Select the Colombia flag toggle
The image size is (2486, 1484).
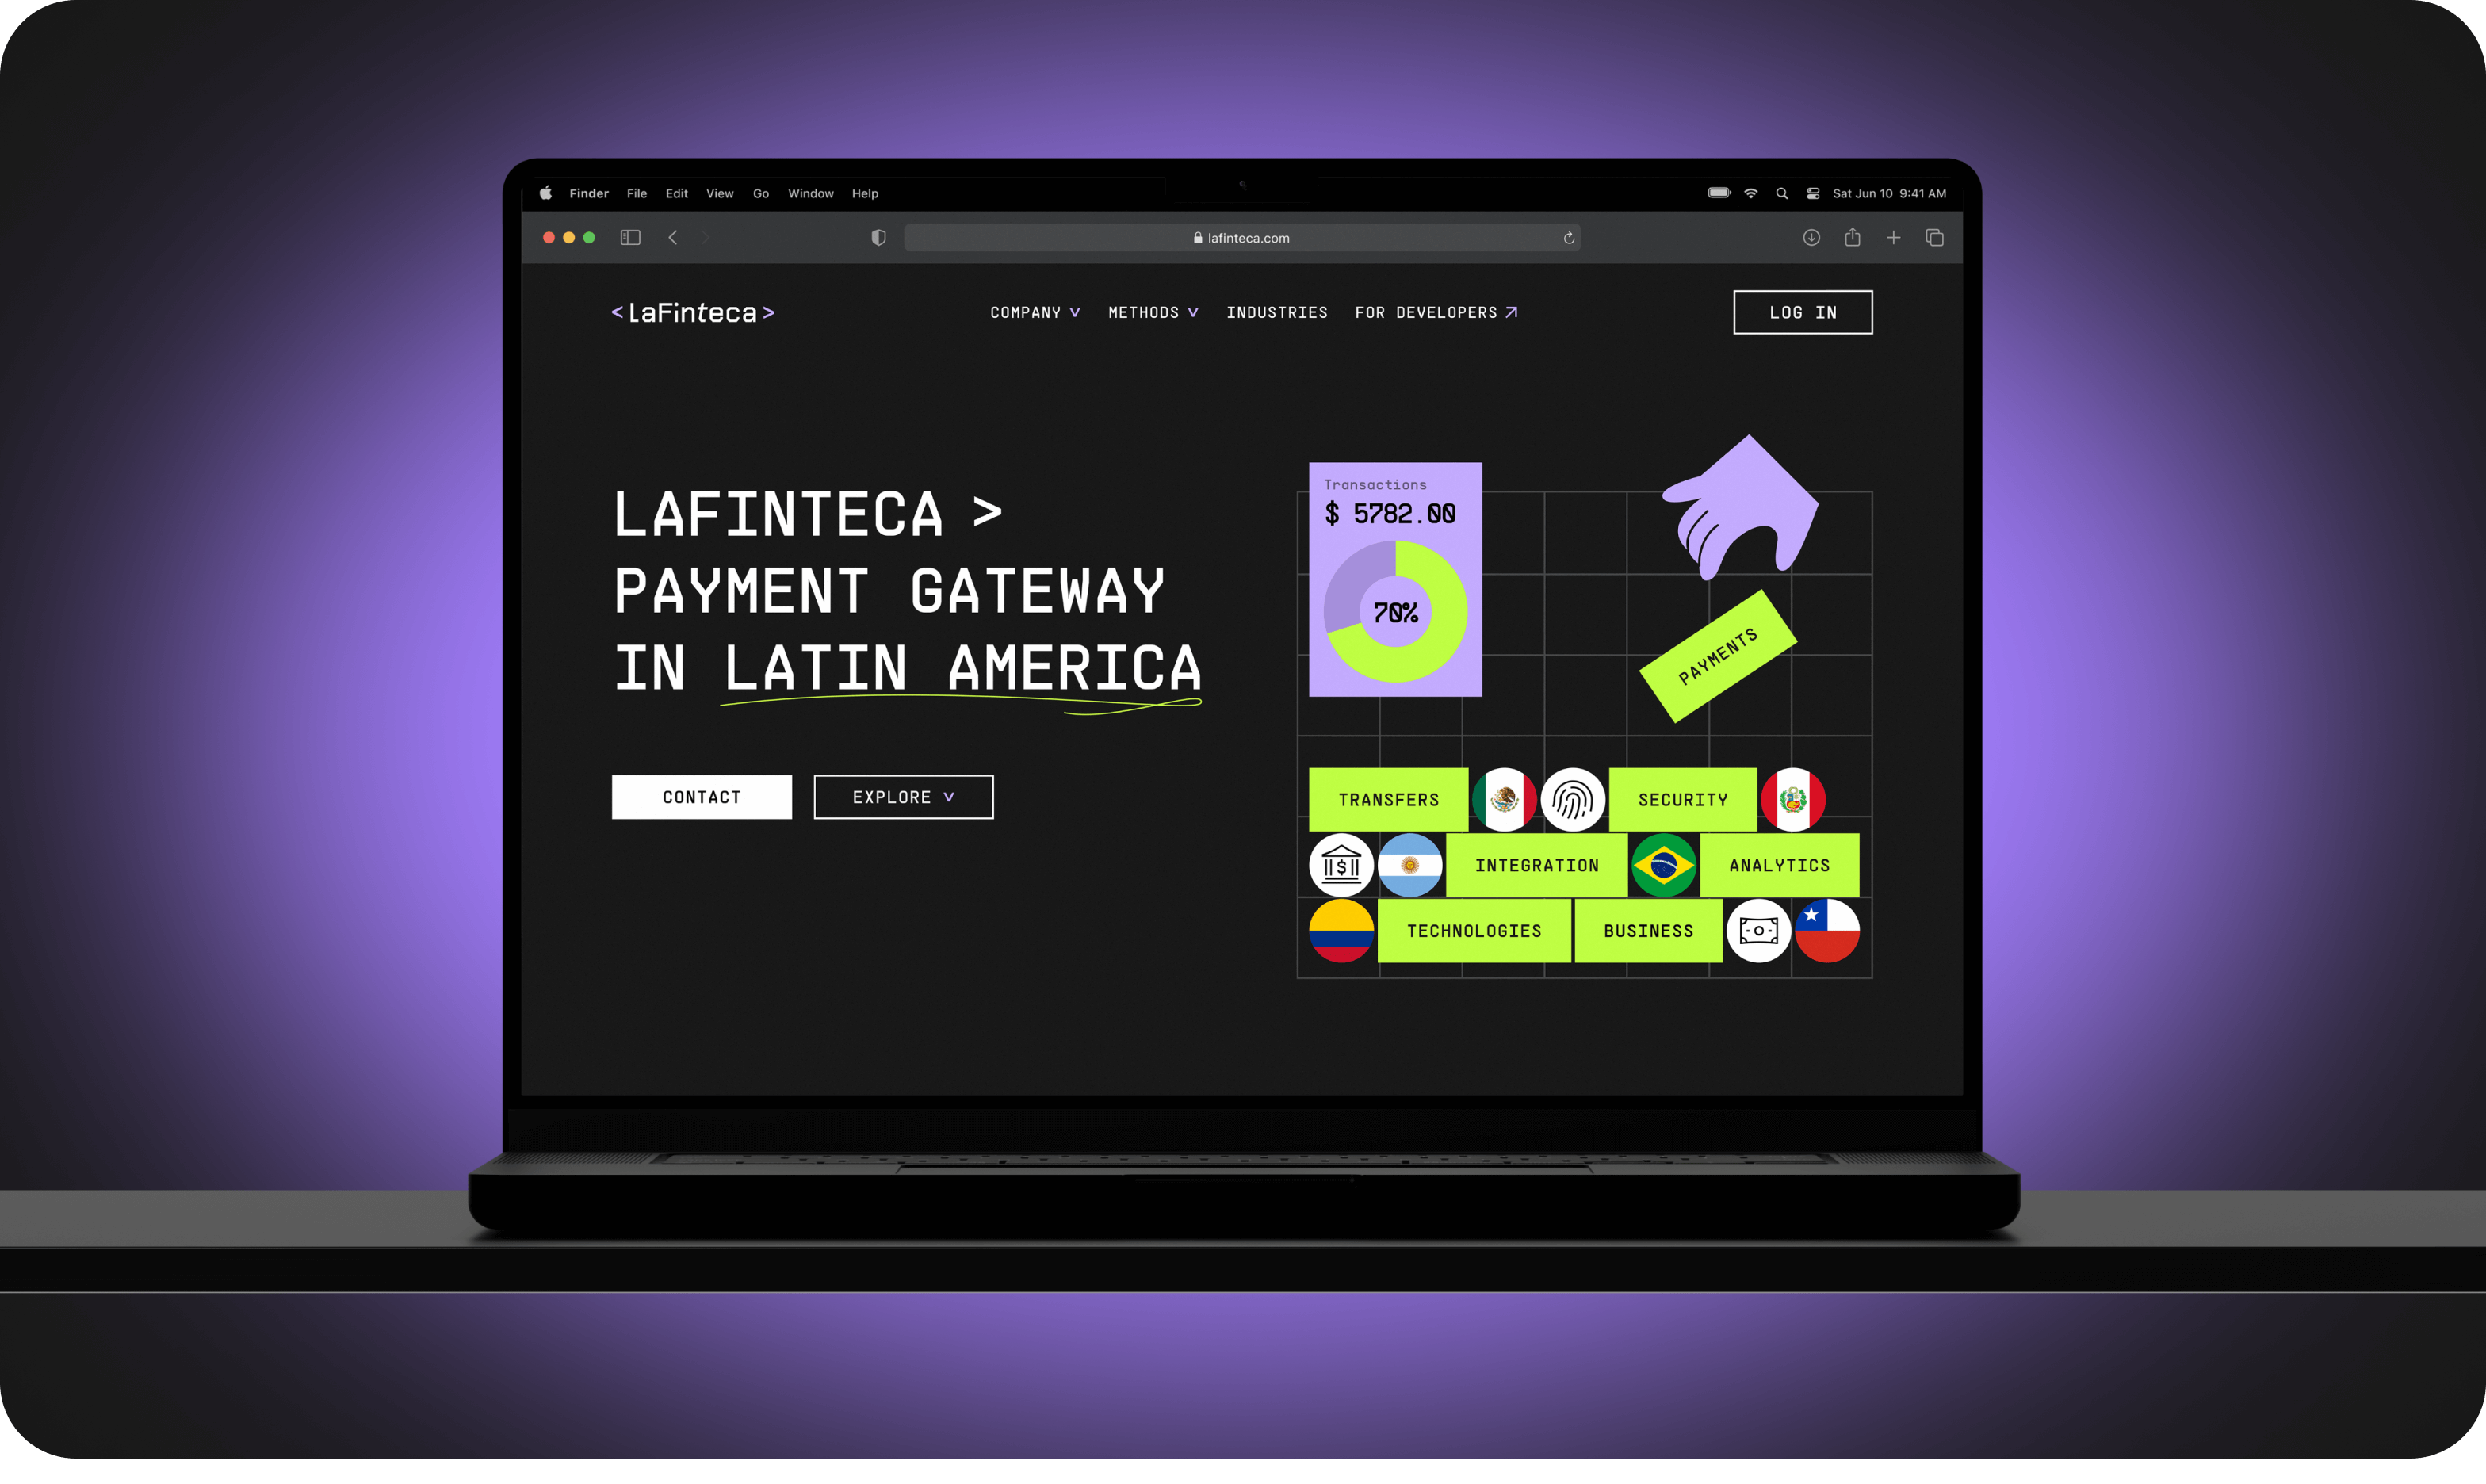pyautogui.click(x=1344, y=931)
